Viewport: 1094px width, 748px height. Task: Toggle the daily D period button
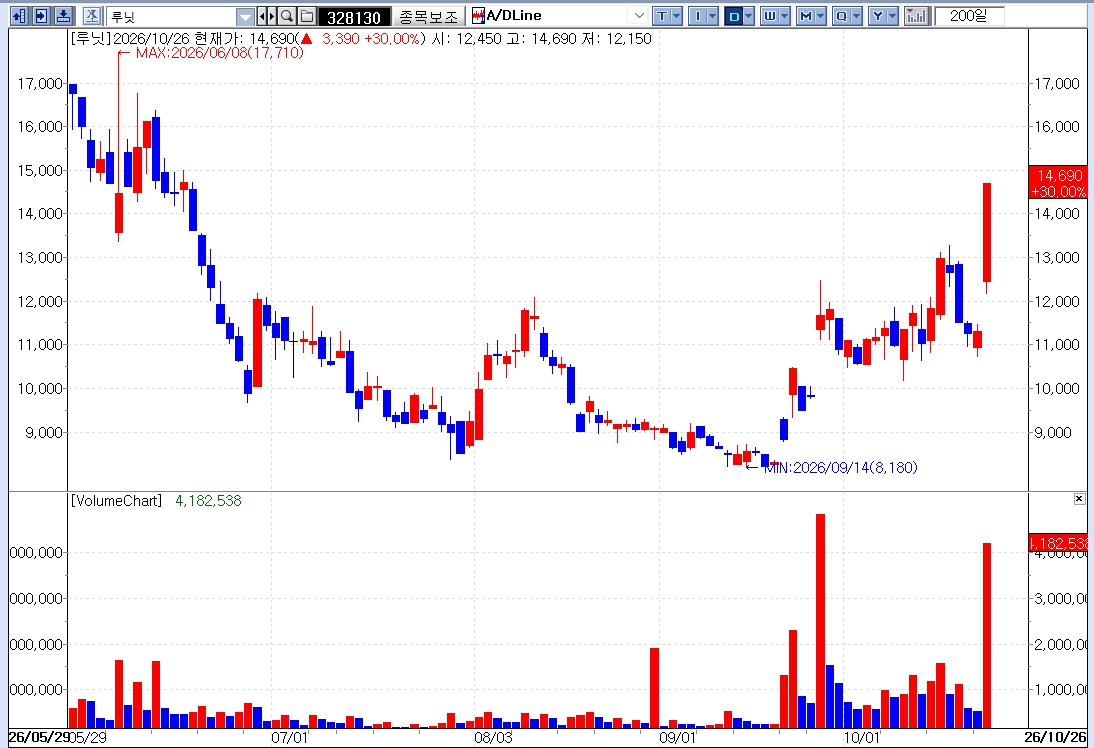(x=733, y=15)
